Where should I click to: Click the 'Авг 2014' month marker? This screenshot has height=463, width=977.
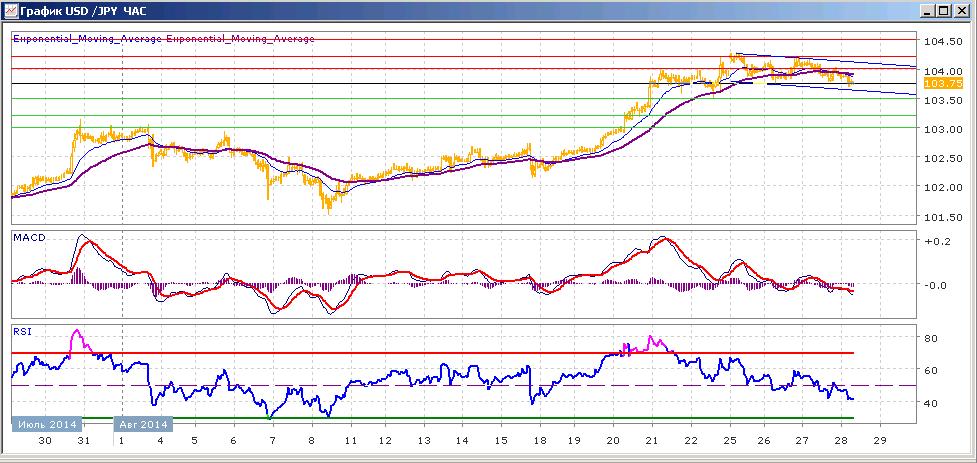[144, 424]
